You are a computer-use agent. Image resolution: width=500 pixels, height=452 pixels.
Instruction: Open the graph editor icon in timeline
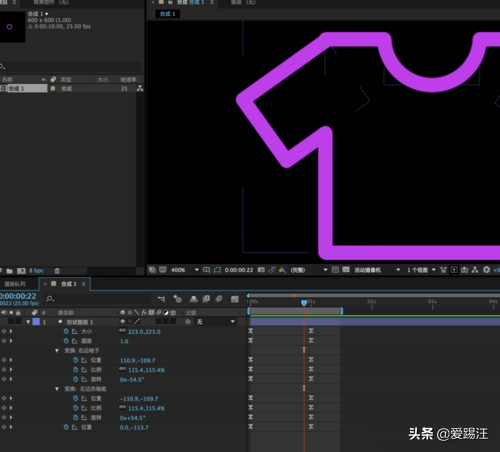(235, 299)
